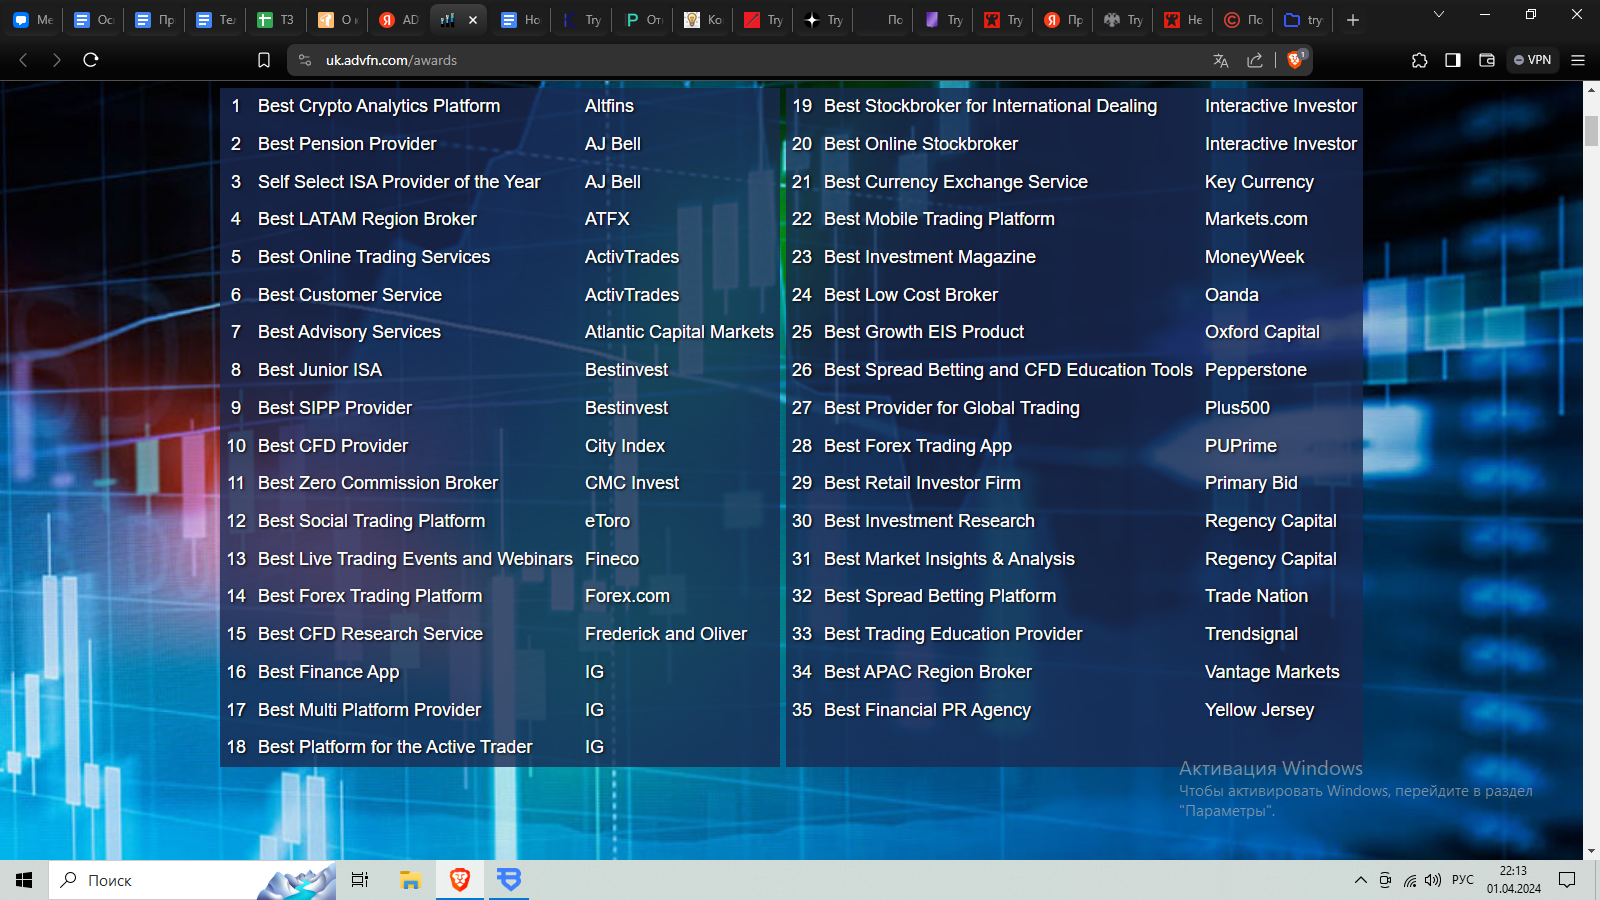Switch input language 'РУС'
1600x900 pixels.
pyautogui.click(x=1463, y=880)
